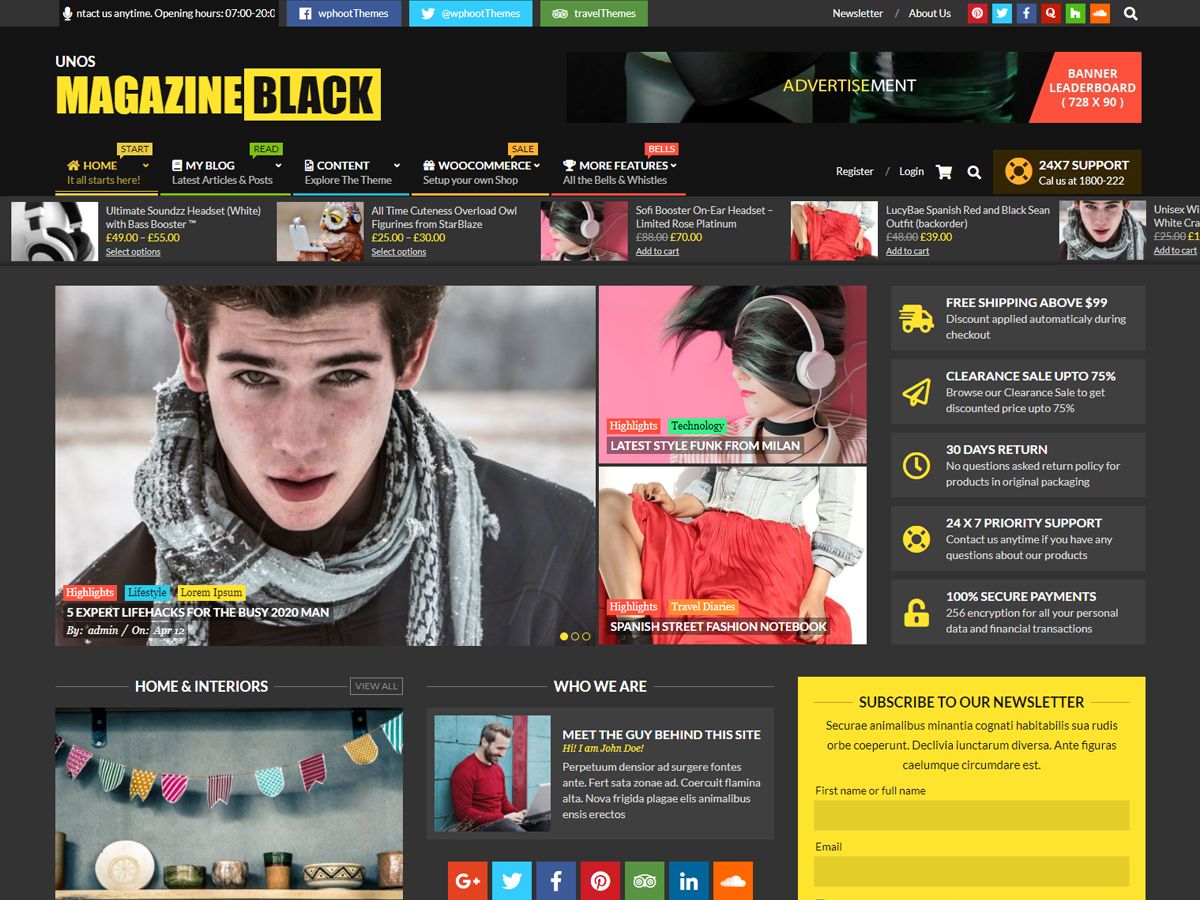Open search from the top bar magnifier icon
Image resolution: width=1200 pixels, height=900 pixels.
point(1129,14)
